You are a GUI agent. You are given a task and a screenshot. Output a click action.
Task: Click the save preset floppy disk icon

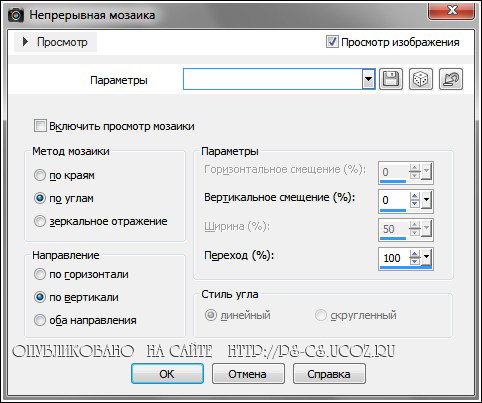click(x=391, y=79)
